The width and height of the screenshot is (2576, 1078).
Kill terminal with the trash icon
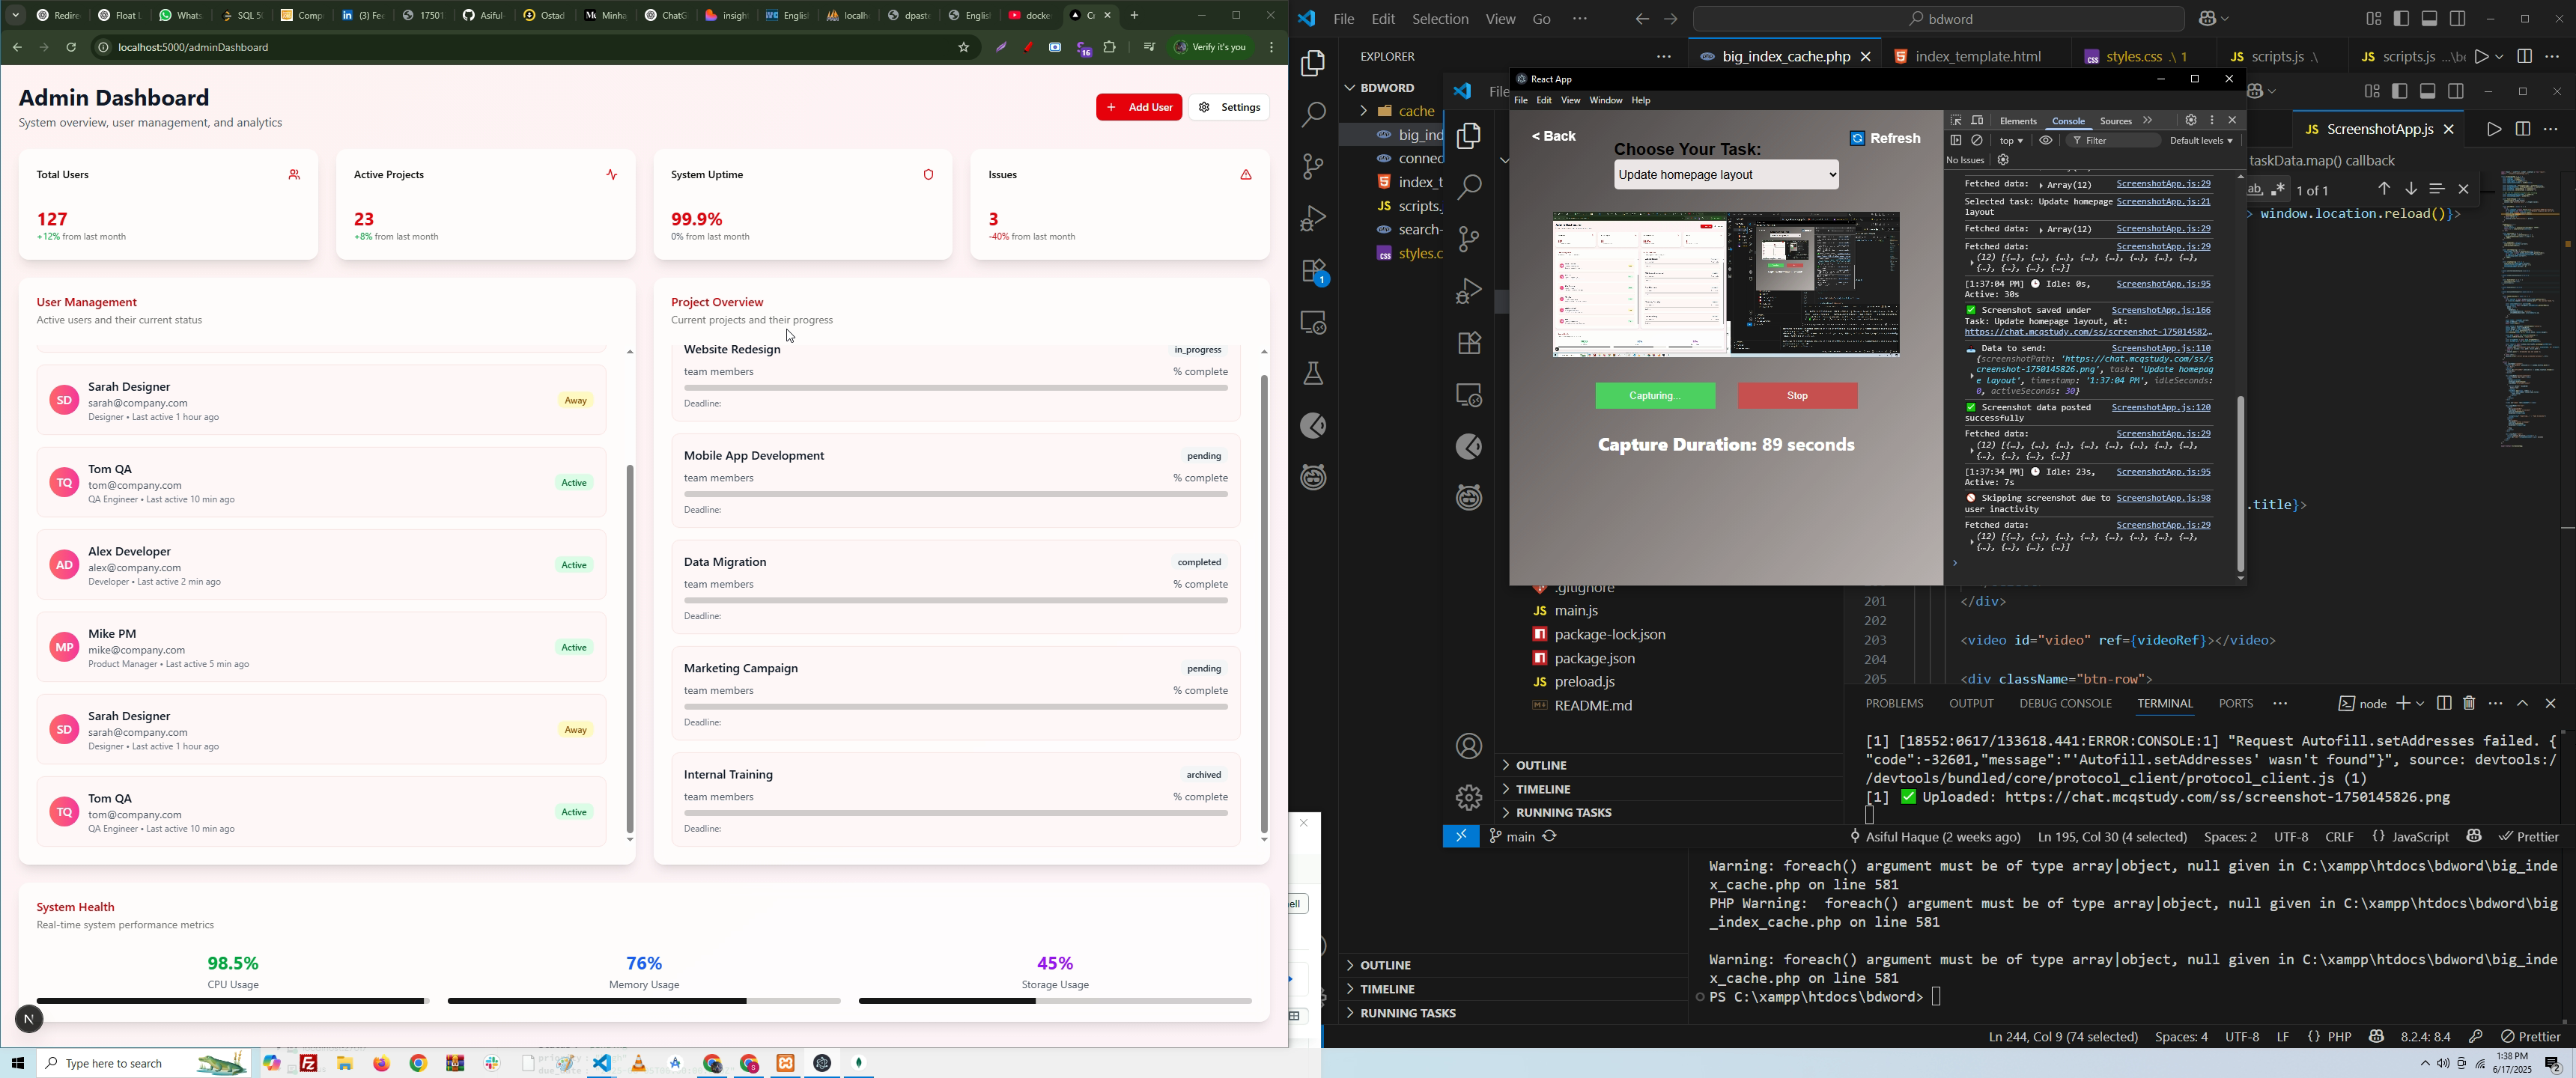[2469, 703]
